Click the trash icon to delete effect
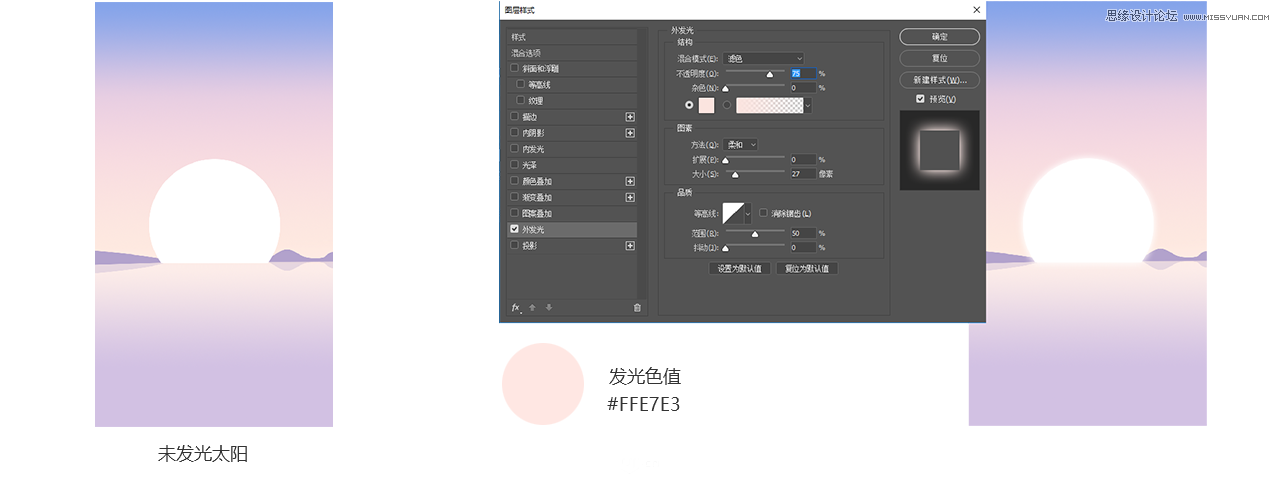This screenshot has width=1280, height=479. click(x=637, y=308)
